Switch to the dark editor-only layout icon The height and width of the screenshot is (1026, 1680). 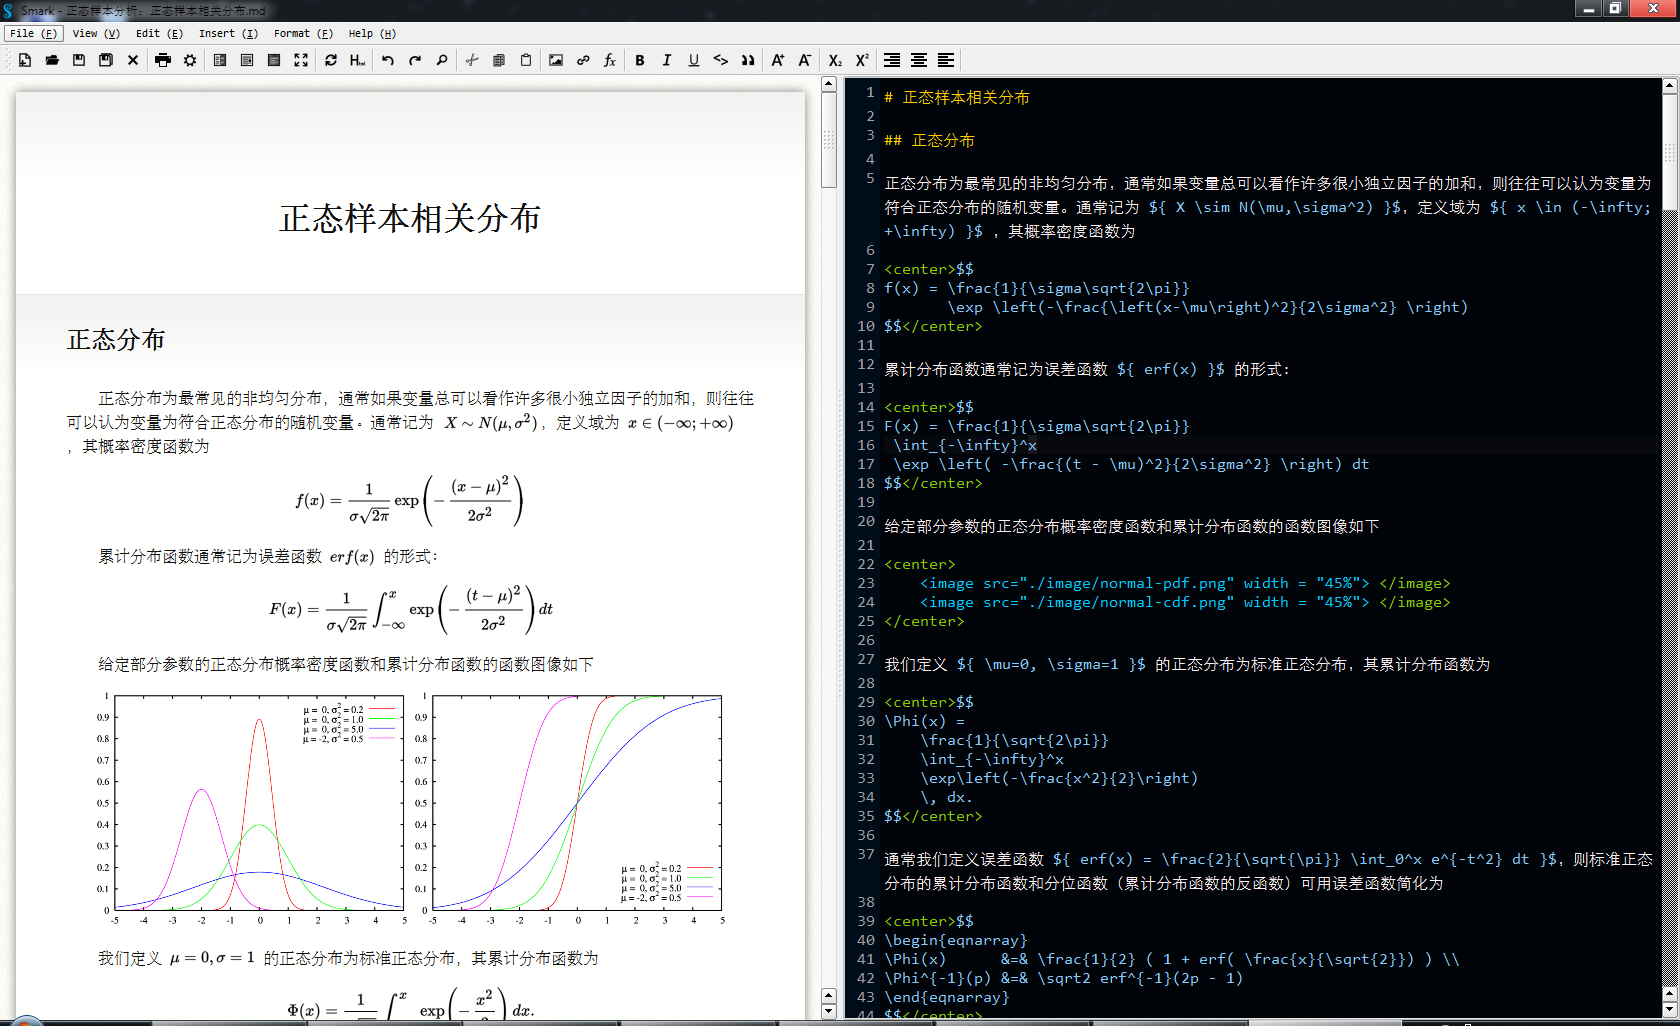pos(274,60)
